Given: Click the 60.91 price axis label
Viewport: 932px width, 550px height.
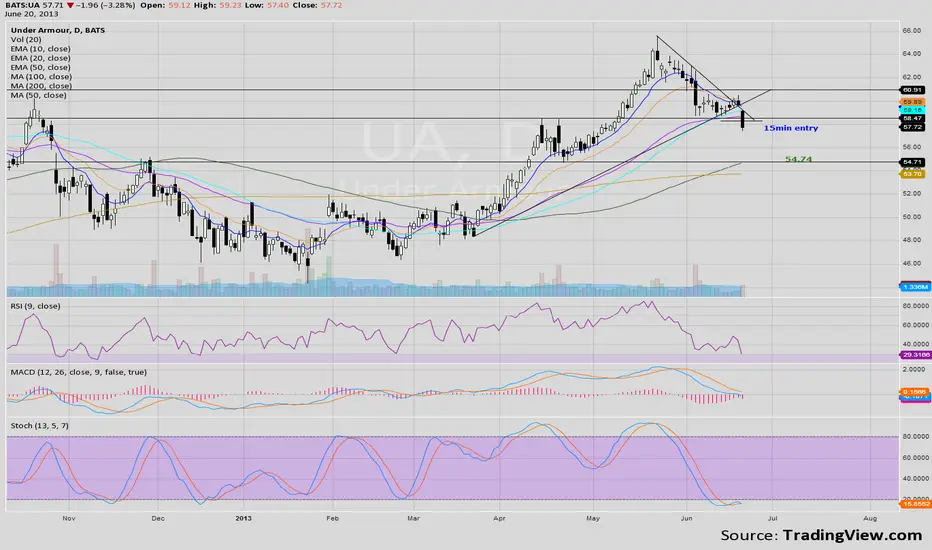Looking at the screenshot, I should point(912,90).
